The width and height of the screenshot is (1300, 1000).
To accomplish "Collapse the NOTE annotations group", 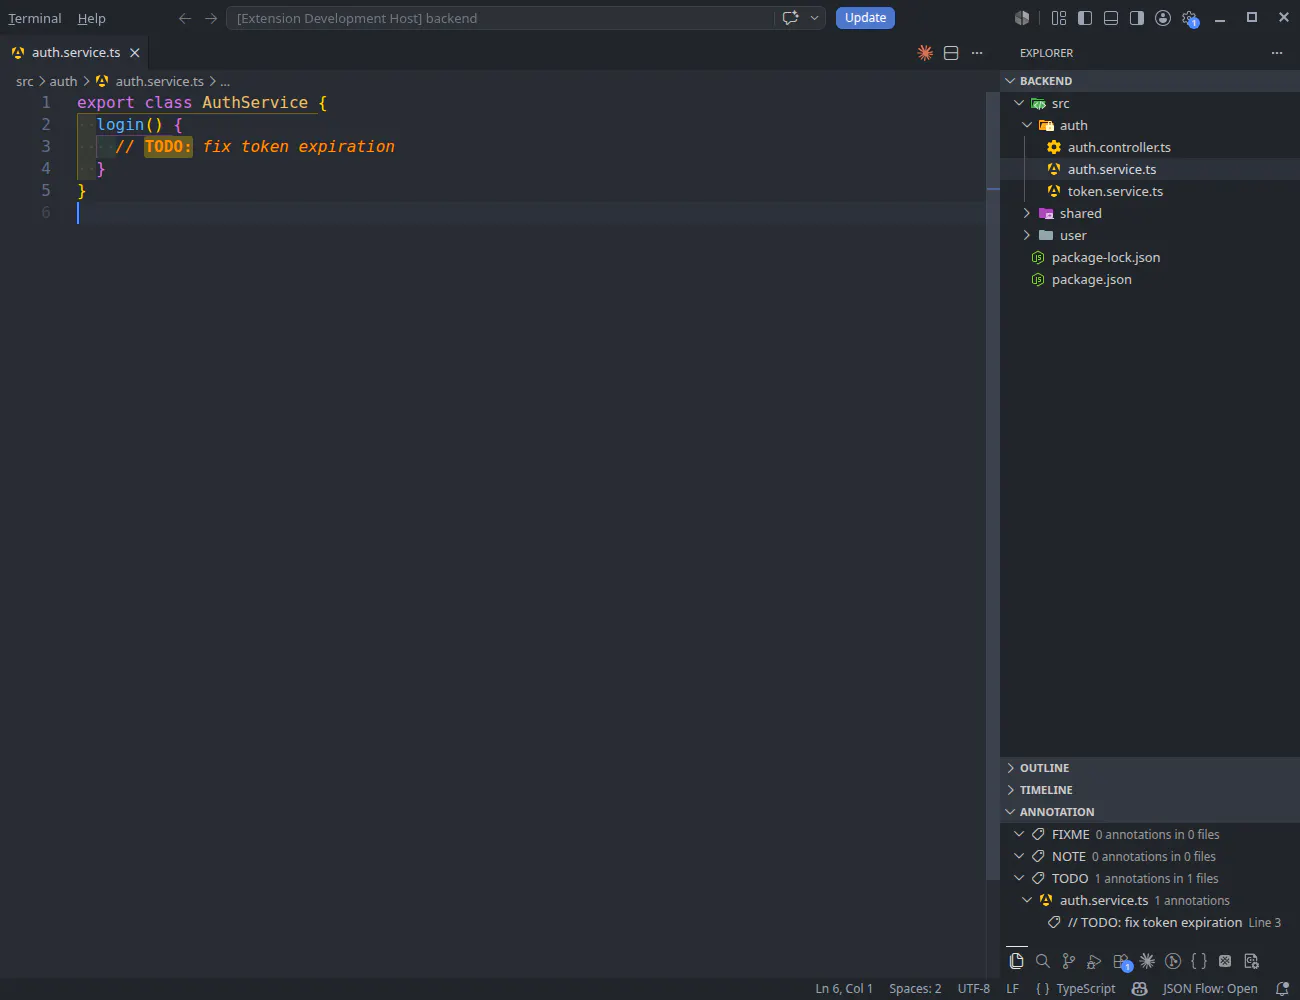I will click(1019, 856).
